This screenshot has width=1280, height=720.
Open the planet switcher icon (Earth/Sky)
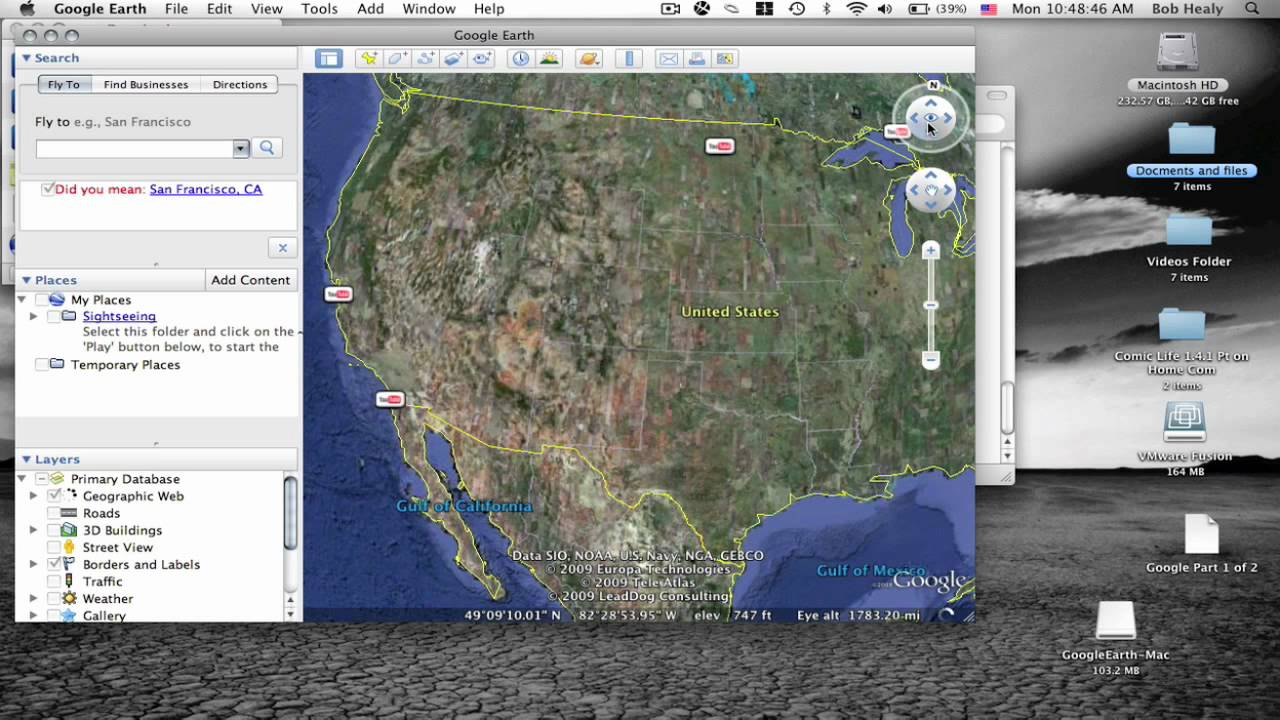[589, 59]
